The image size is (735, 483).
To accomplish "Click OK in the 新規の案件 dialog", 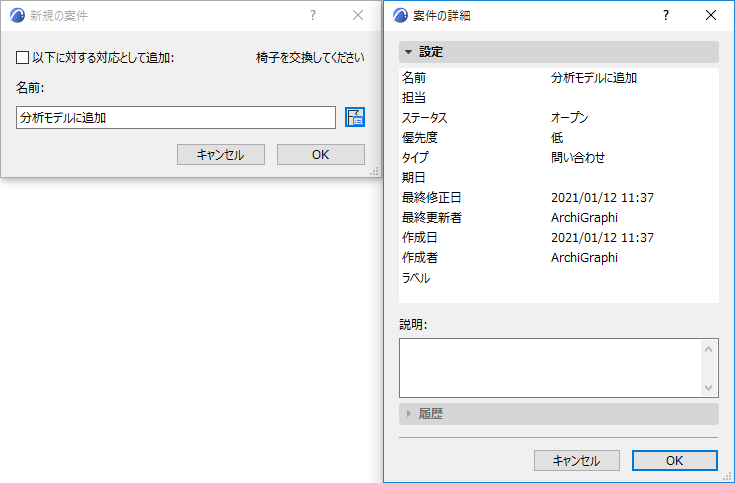I will [x=320, y=154].
